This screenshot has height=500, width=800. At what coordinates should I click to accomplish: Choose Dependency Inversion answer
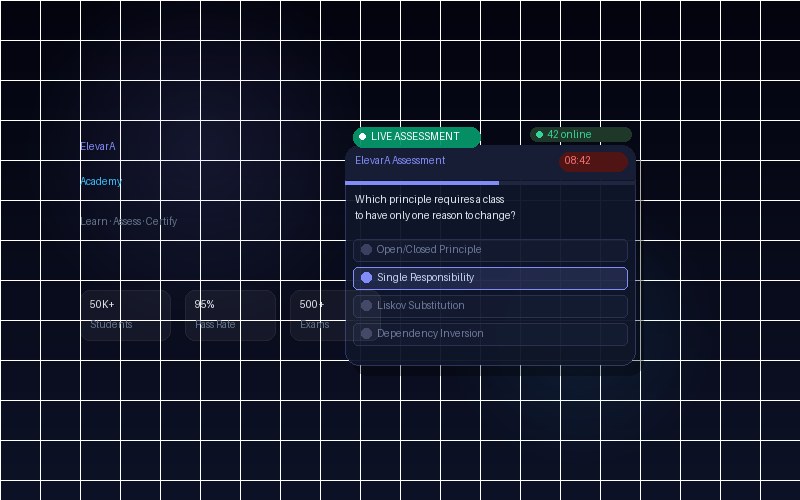490,334
